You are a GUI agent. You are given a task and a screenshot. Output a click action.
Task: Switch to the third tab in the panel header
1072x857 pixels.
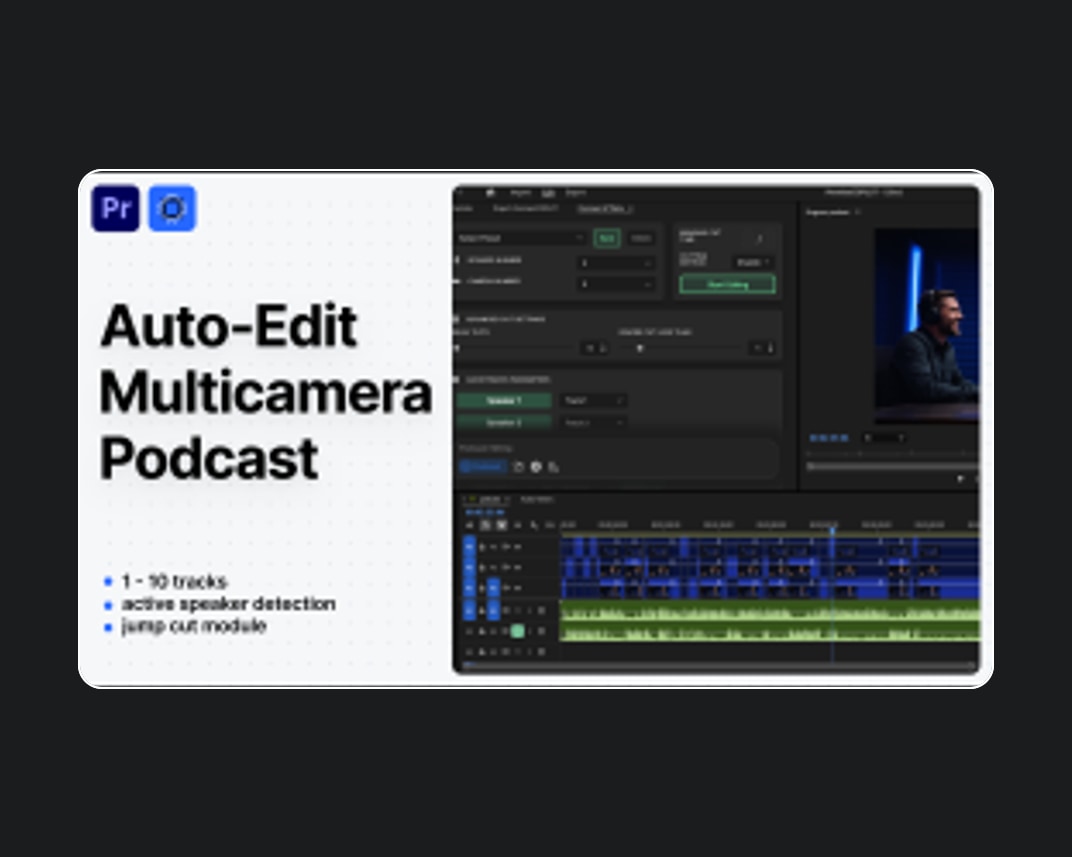tap(604, 208)
